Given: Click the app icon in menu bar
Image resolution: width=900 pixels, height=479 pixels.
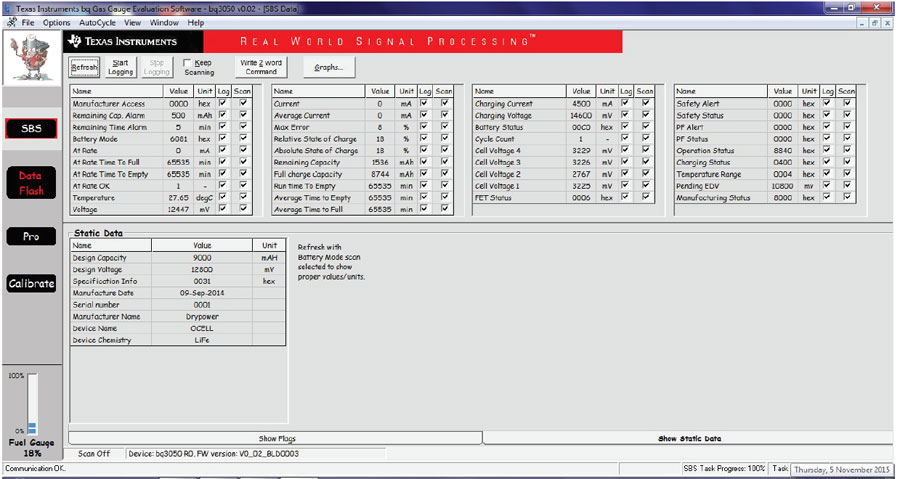Looking at the screenshot, I should click(x=11, y=22).
